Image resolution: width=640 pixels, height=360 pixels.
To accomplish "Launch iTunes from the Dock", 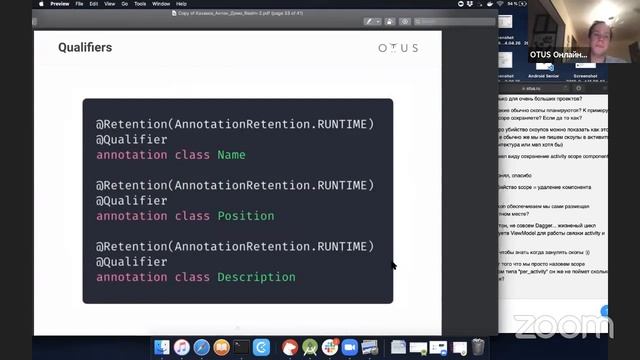I will (182, 347).
